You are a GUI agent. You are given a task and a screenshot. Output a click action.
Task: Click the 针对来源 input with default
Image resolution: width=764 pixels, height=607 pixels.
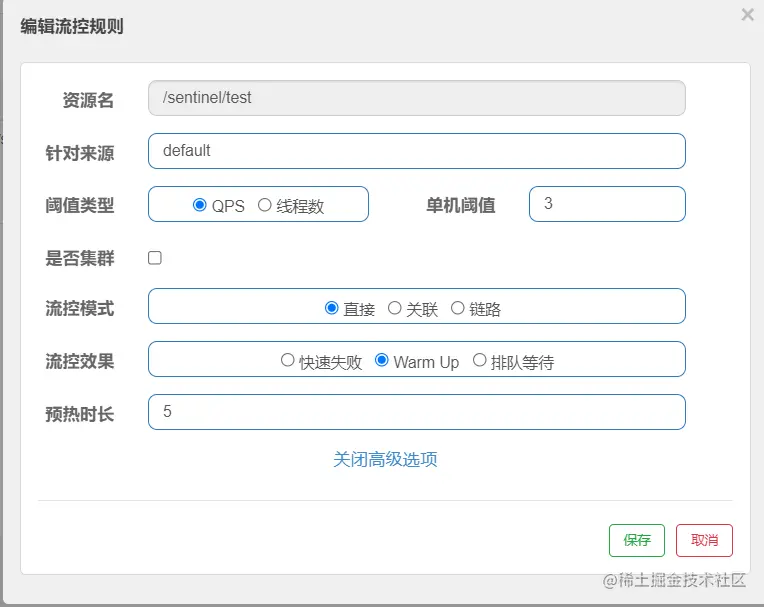(x=417, y=151)
